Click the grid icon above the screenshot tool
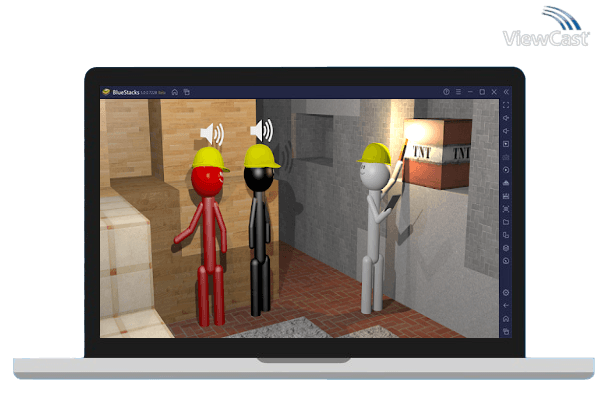602x414 pixels. point(506,196)
